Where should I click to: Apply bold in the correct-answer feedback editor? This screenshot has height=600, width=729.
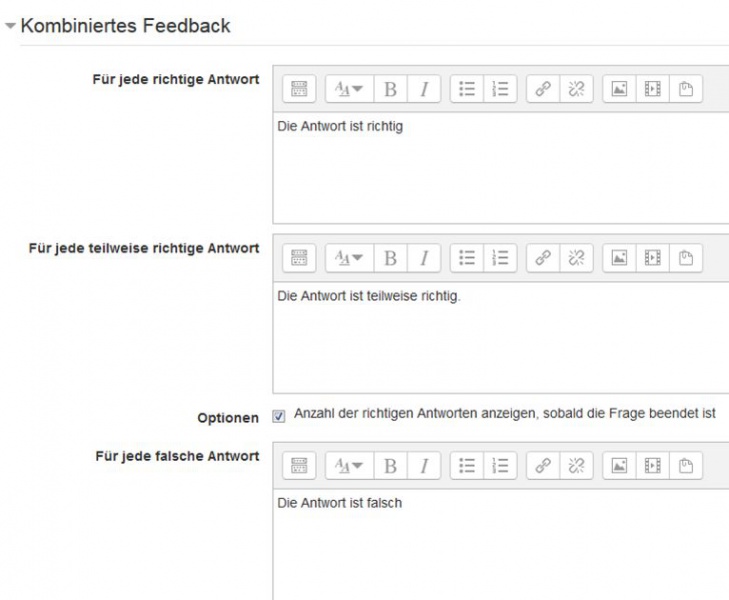pos(390,89)
